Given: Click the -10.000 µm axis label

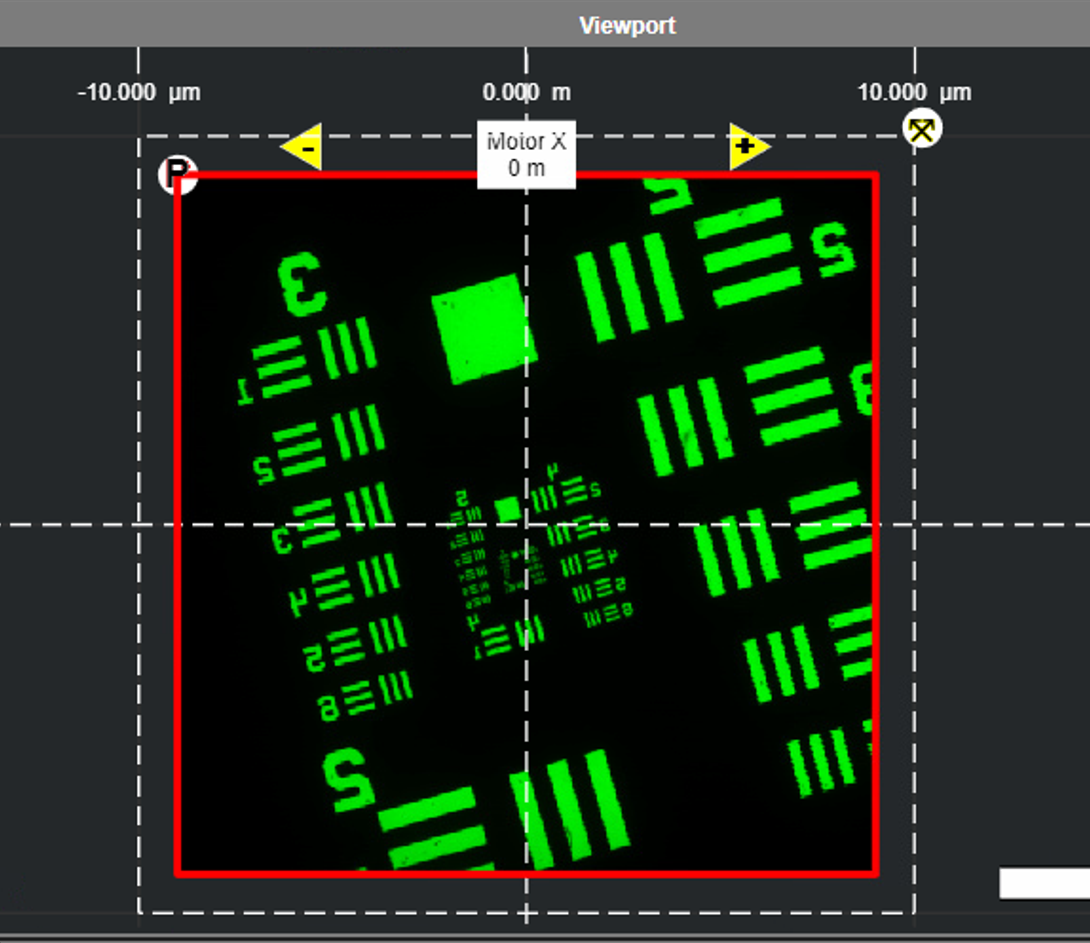Looking at the screenshot, I should pos(139,93).
